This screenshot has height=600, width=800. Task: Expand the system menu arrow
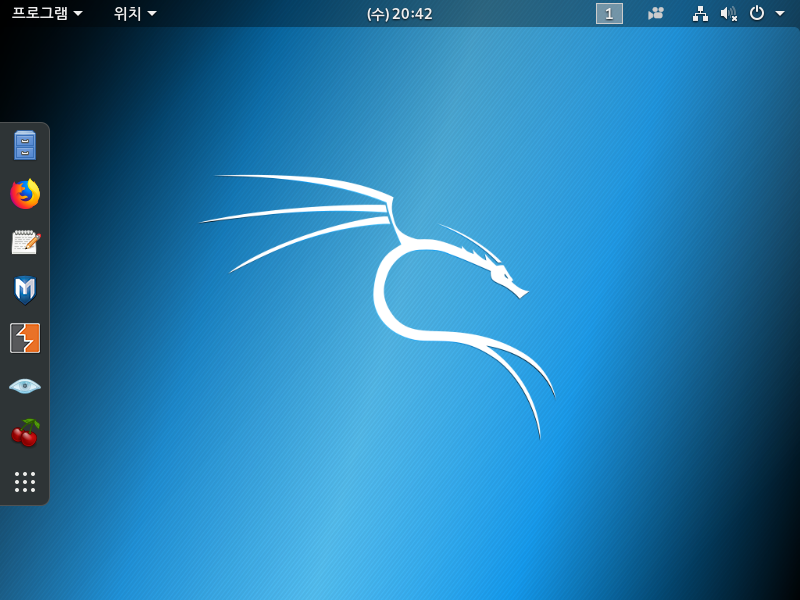click(780, 14)
